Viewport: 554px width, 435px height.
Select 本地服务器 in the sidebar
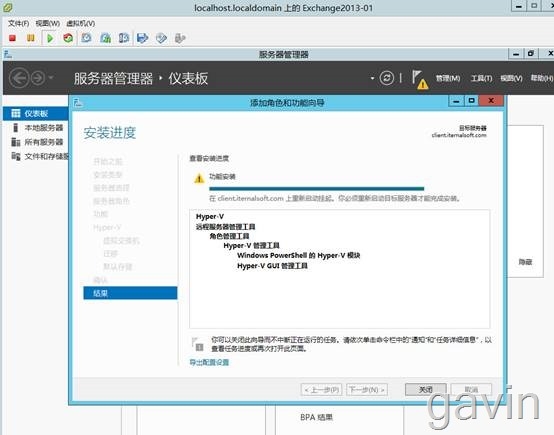click(x=39, y=128)
